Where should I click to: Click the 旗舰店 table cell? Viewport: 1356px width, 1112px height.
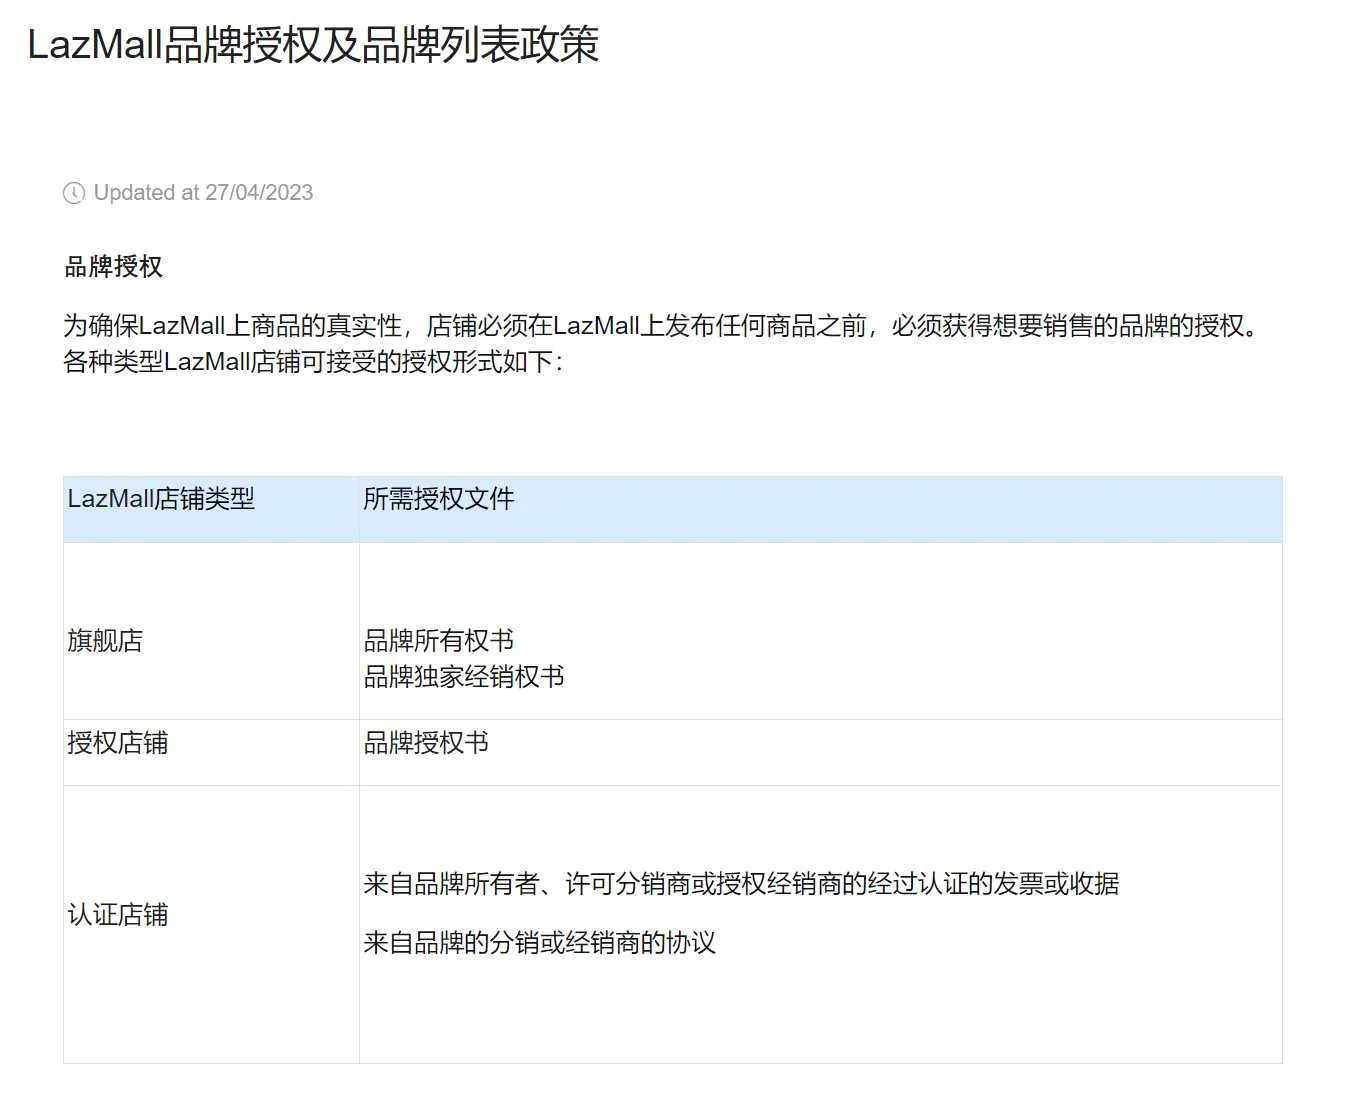coord(103,641)
